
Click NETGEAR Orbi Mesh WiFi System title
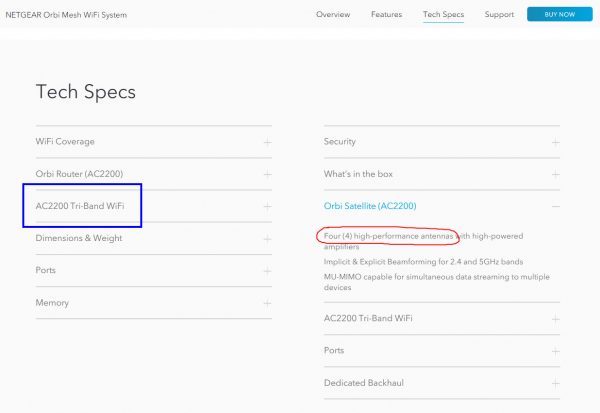point(66,15)
